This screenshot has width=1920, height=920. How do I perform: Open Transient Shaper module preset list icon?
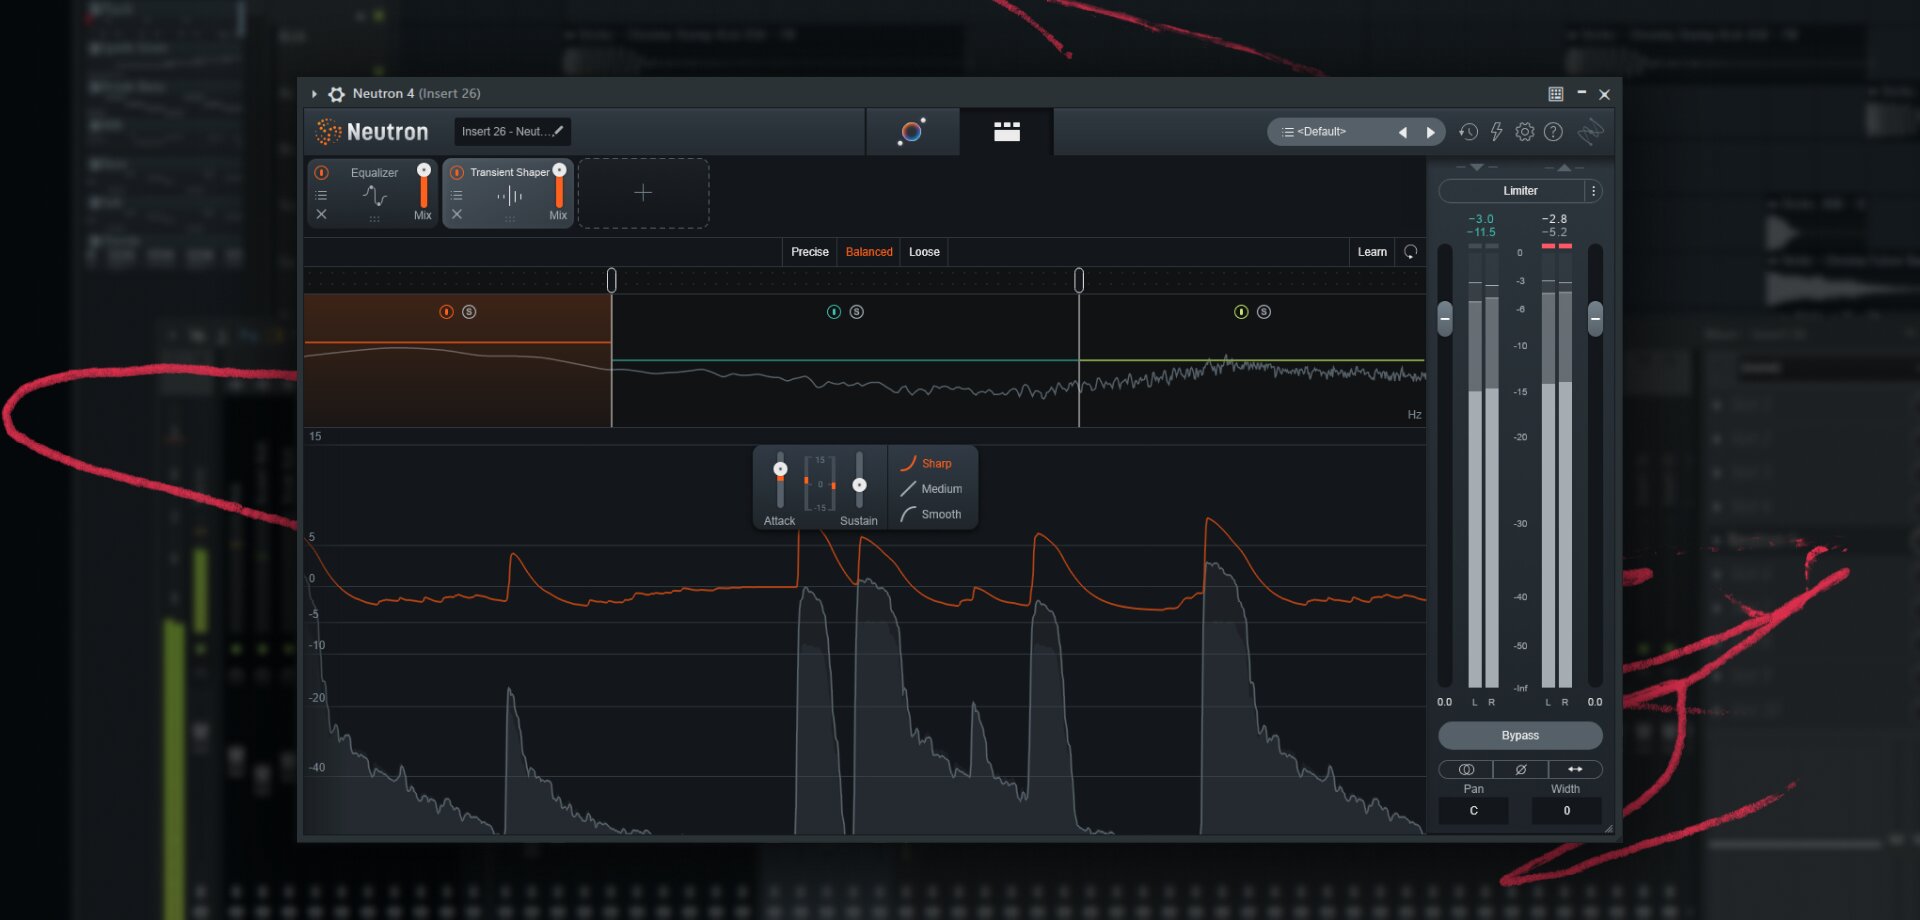tap(456, 195)
